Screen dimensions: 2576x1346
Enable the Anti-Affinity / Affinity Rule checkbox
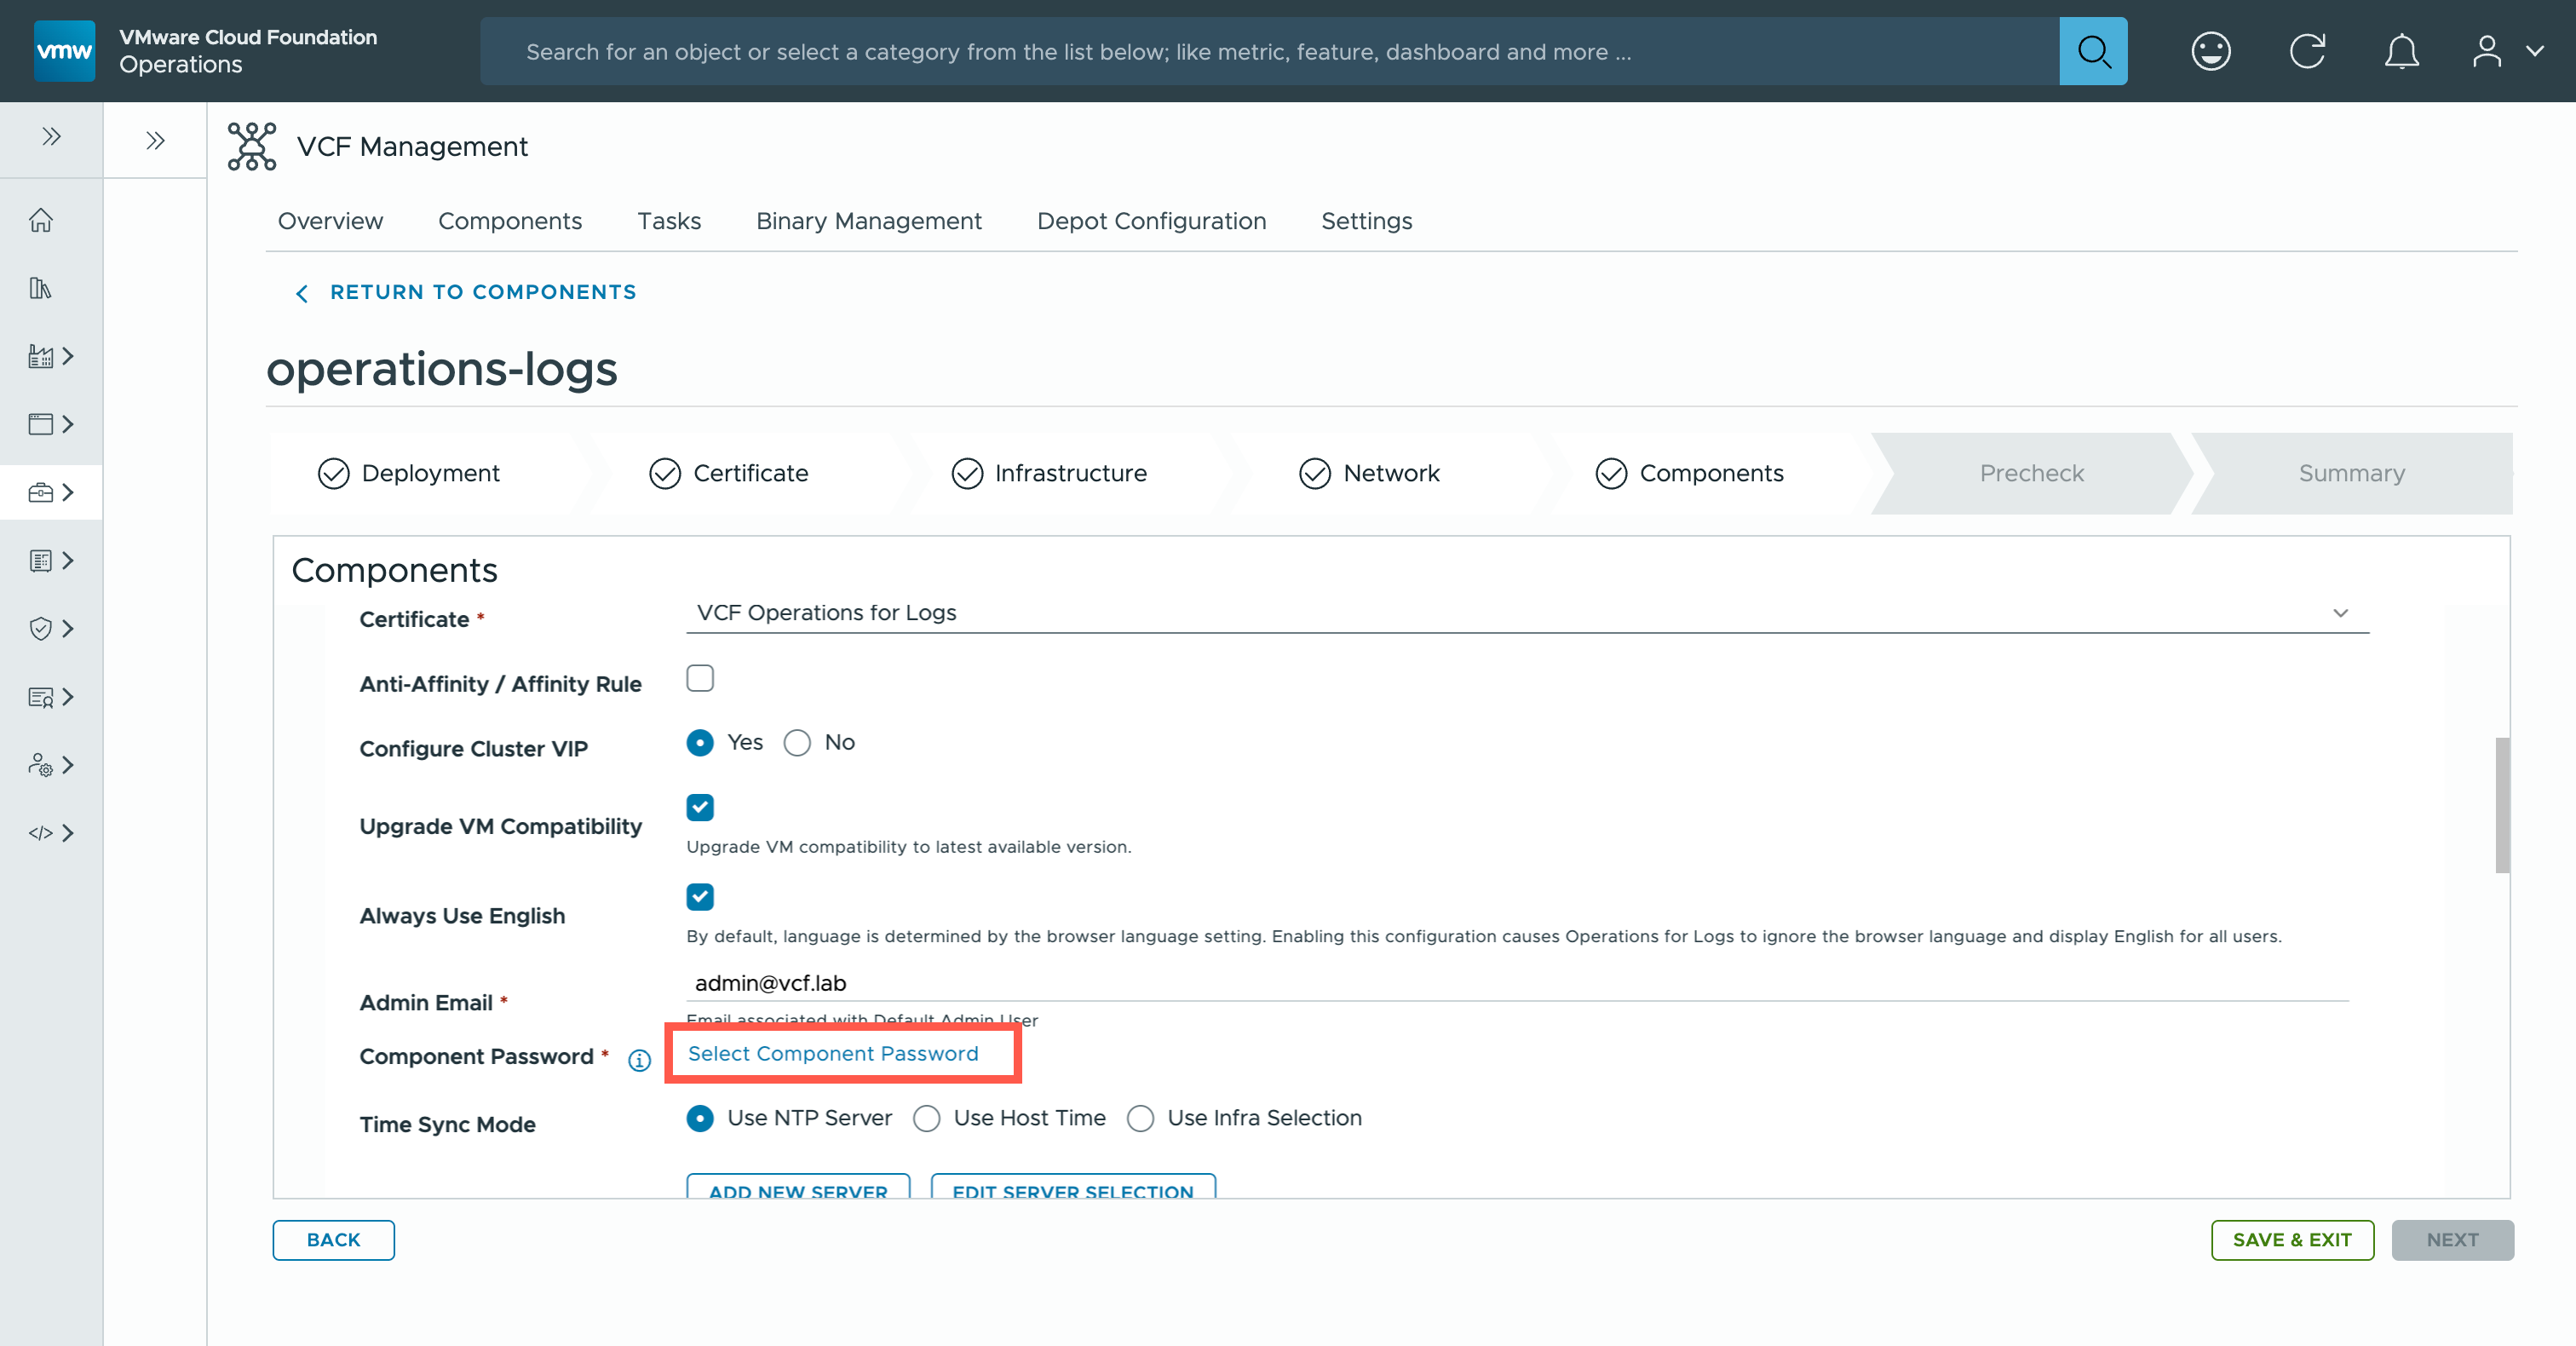click(700, 679)
